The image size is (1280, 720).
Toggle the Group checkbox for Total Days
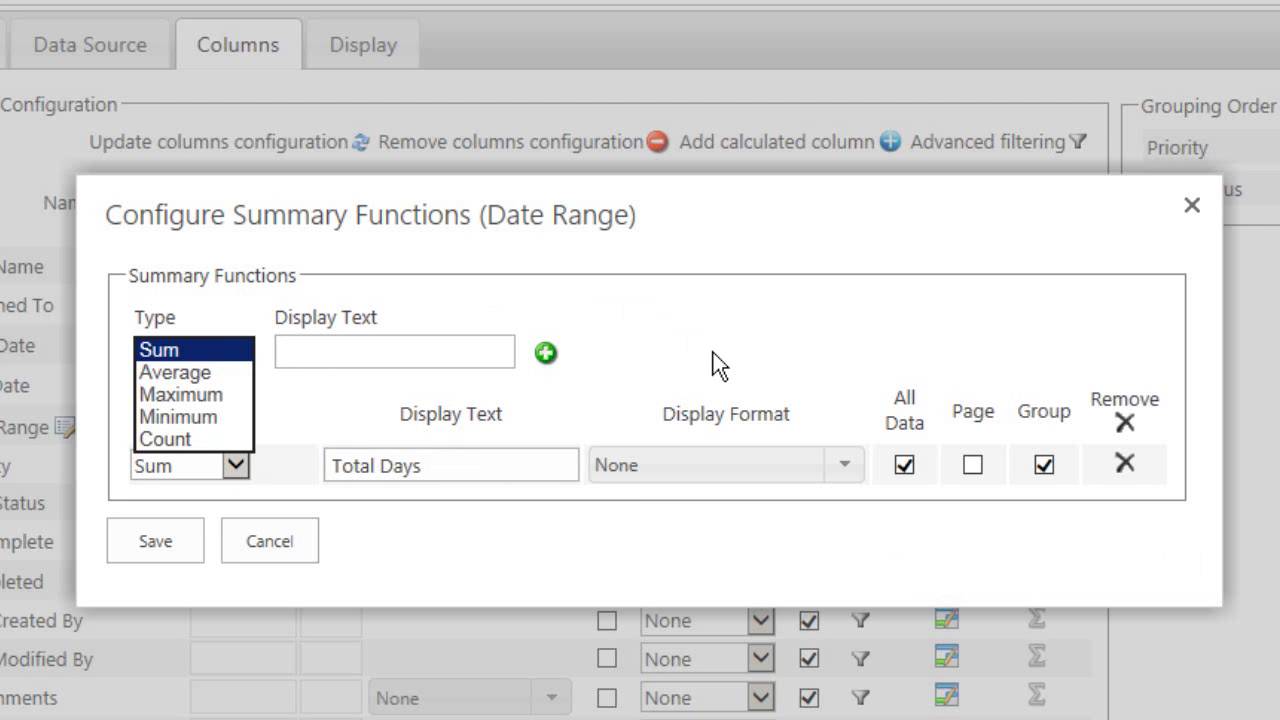coord(1044,465)
